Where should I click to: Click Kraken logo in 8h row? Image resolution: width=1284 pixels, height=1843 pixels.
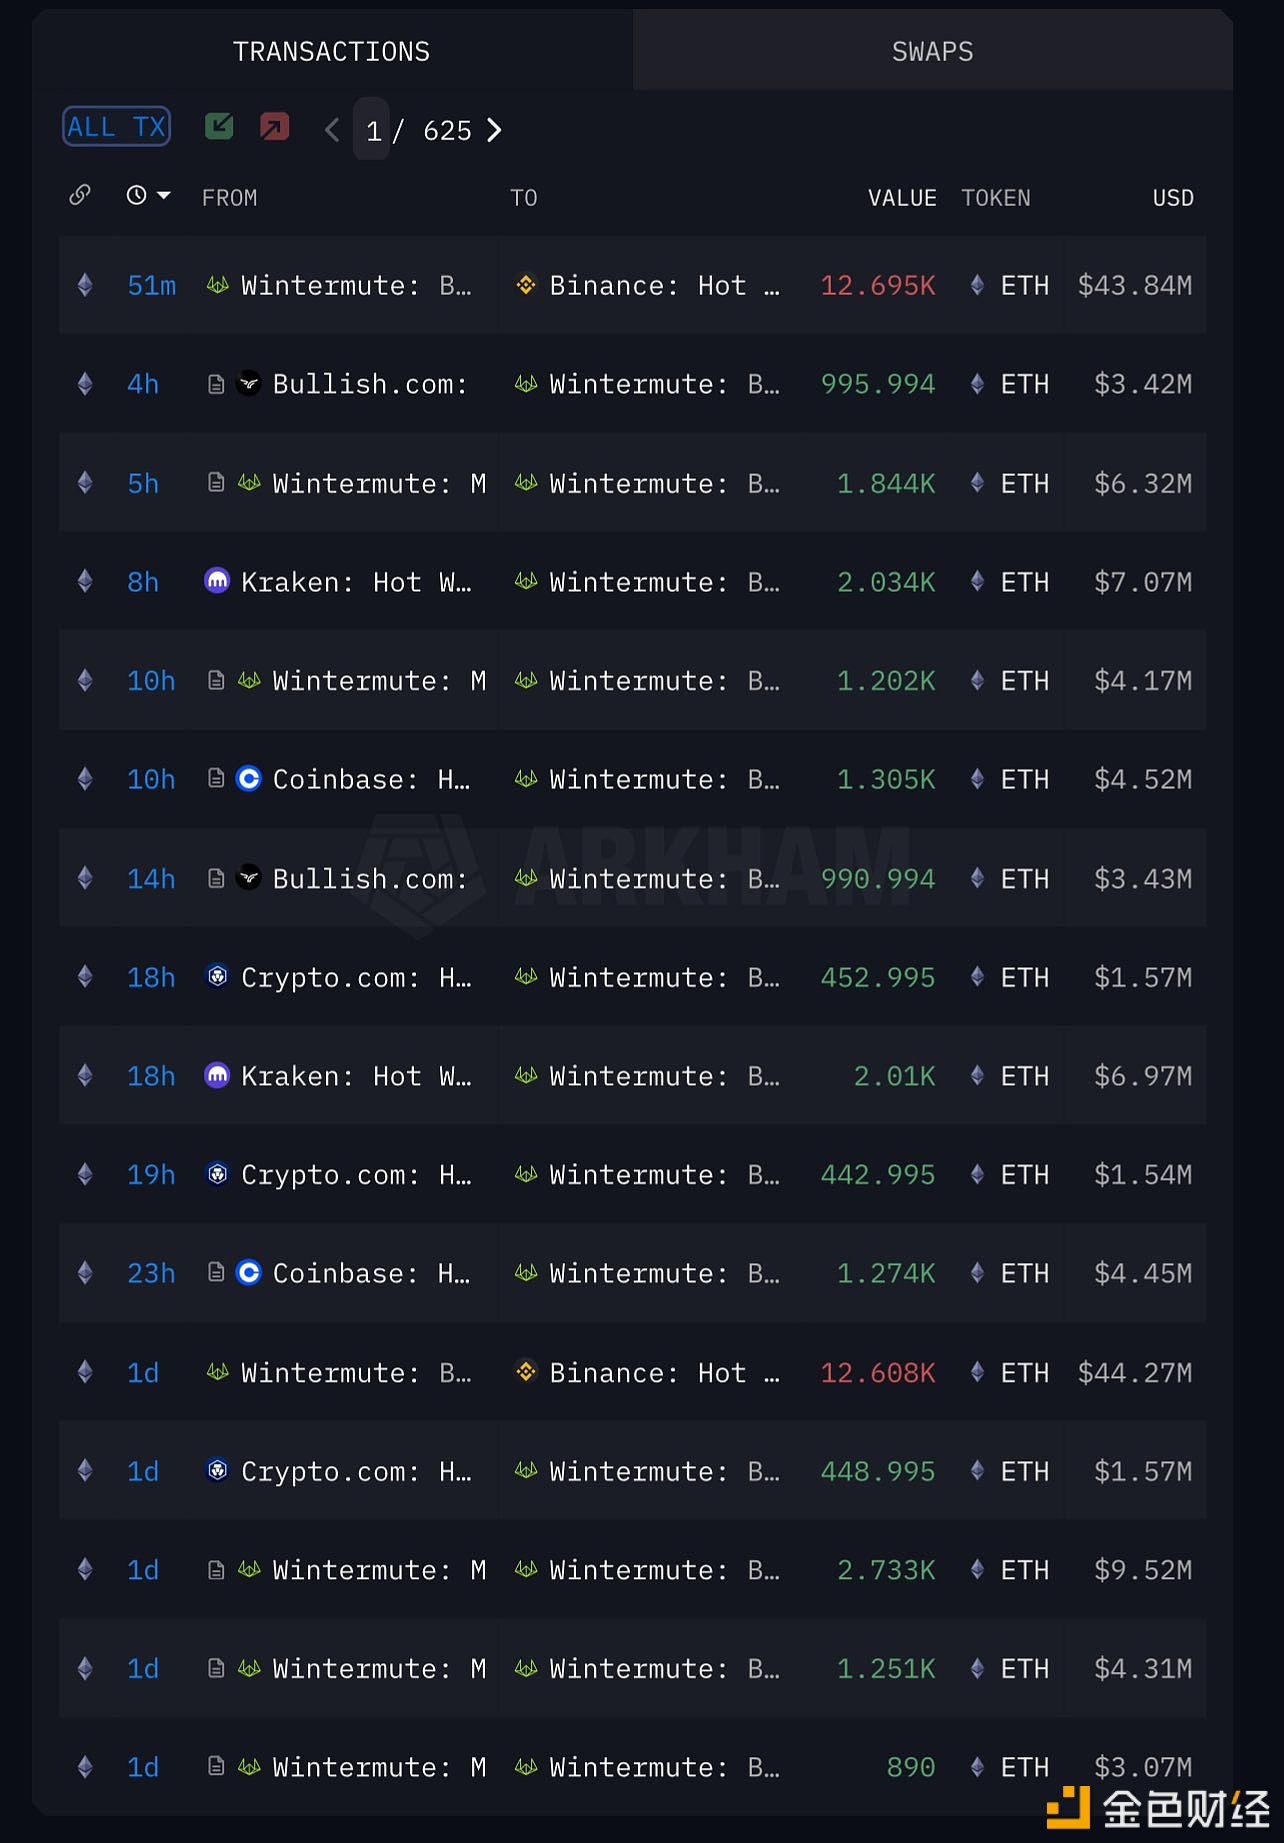[217, 580]
